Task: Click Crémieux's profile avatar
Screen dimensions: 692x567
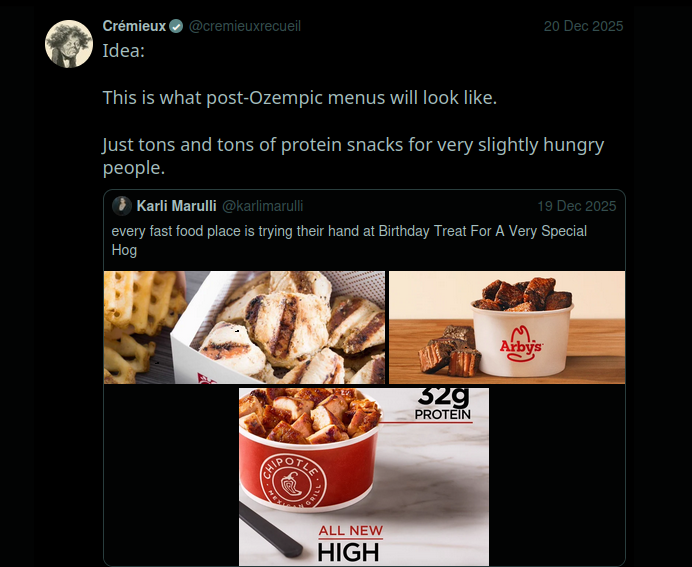Action: [69, 43]
